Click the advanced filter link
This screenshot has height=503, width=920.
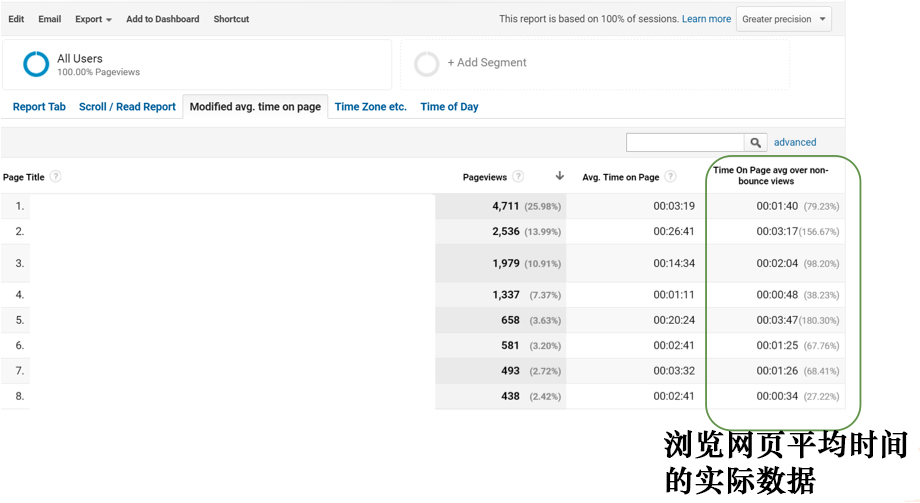point(795,143)
